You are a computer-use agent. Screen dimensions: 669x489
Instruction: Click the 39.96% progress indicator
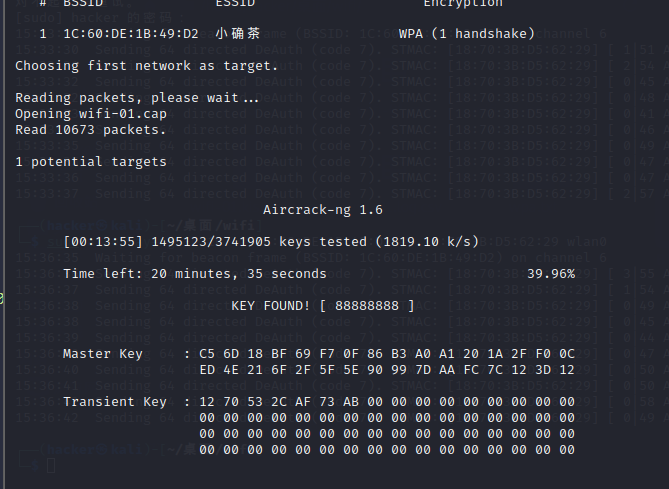click(x=551, y=274)
